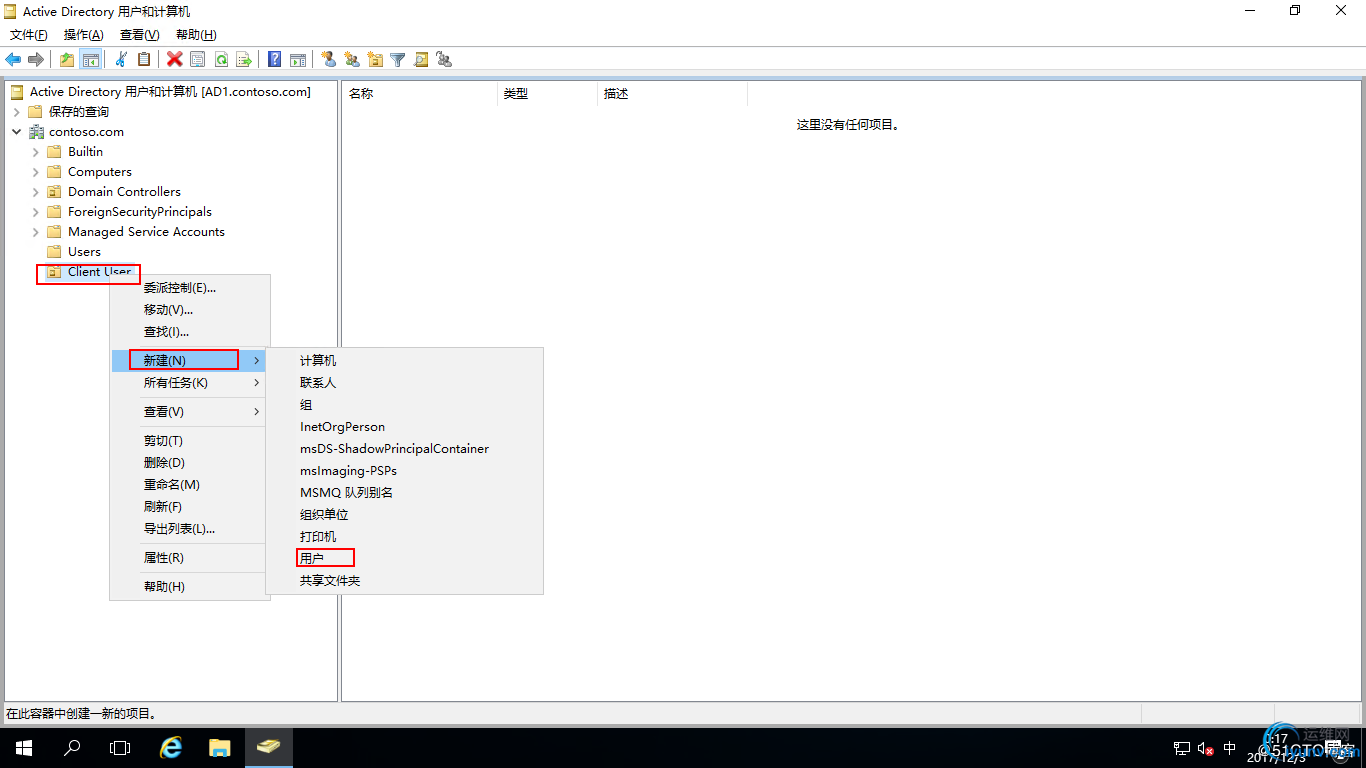Expand the Computers container

[36, 172]
